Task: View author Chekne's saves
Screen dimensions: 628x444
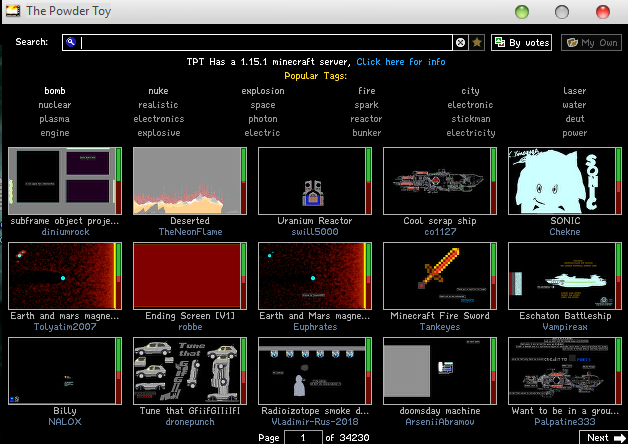Action: pyautogui.click(x=565, y=232)
